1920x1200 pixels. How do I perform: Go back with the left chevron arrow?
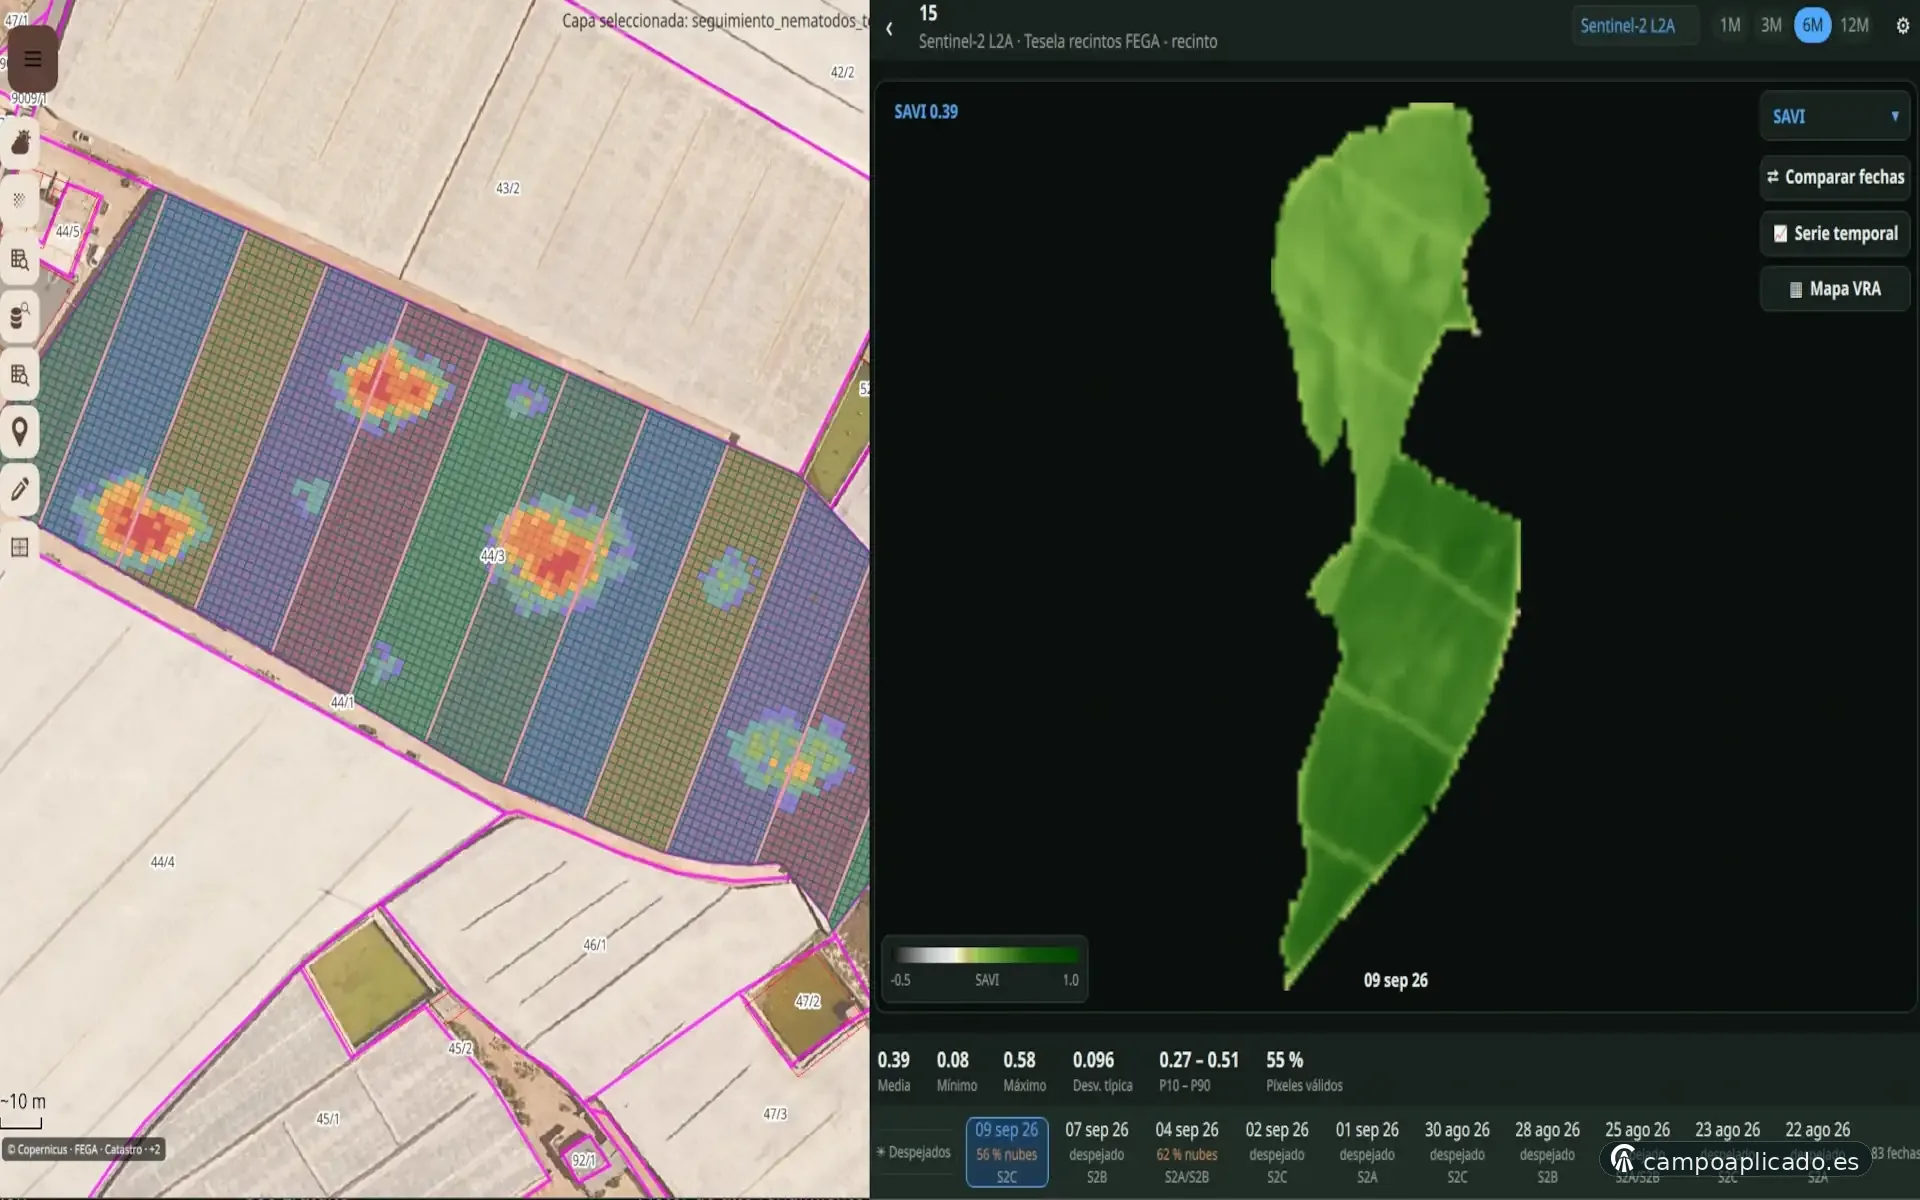point(889,29)
